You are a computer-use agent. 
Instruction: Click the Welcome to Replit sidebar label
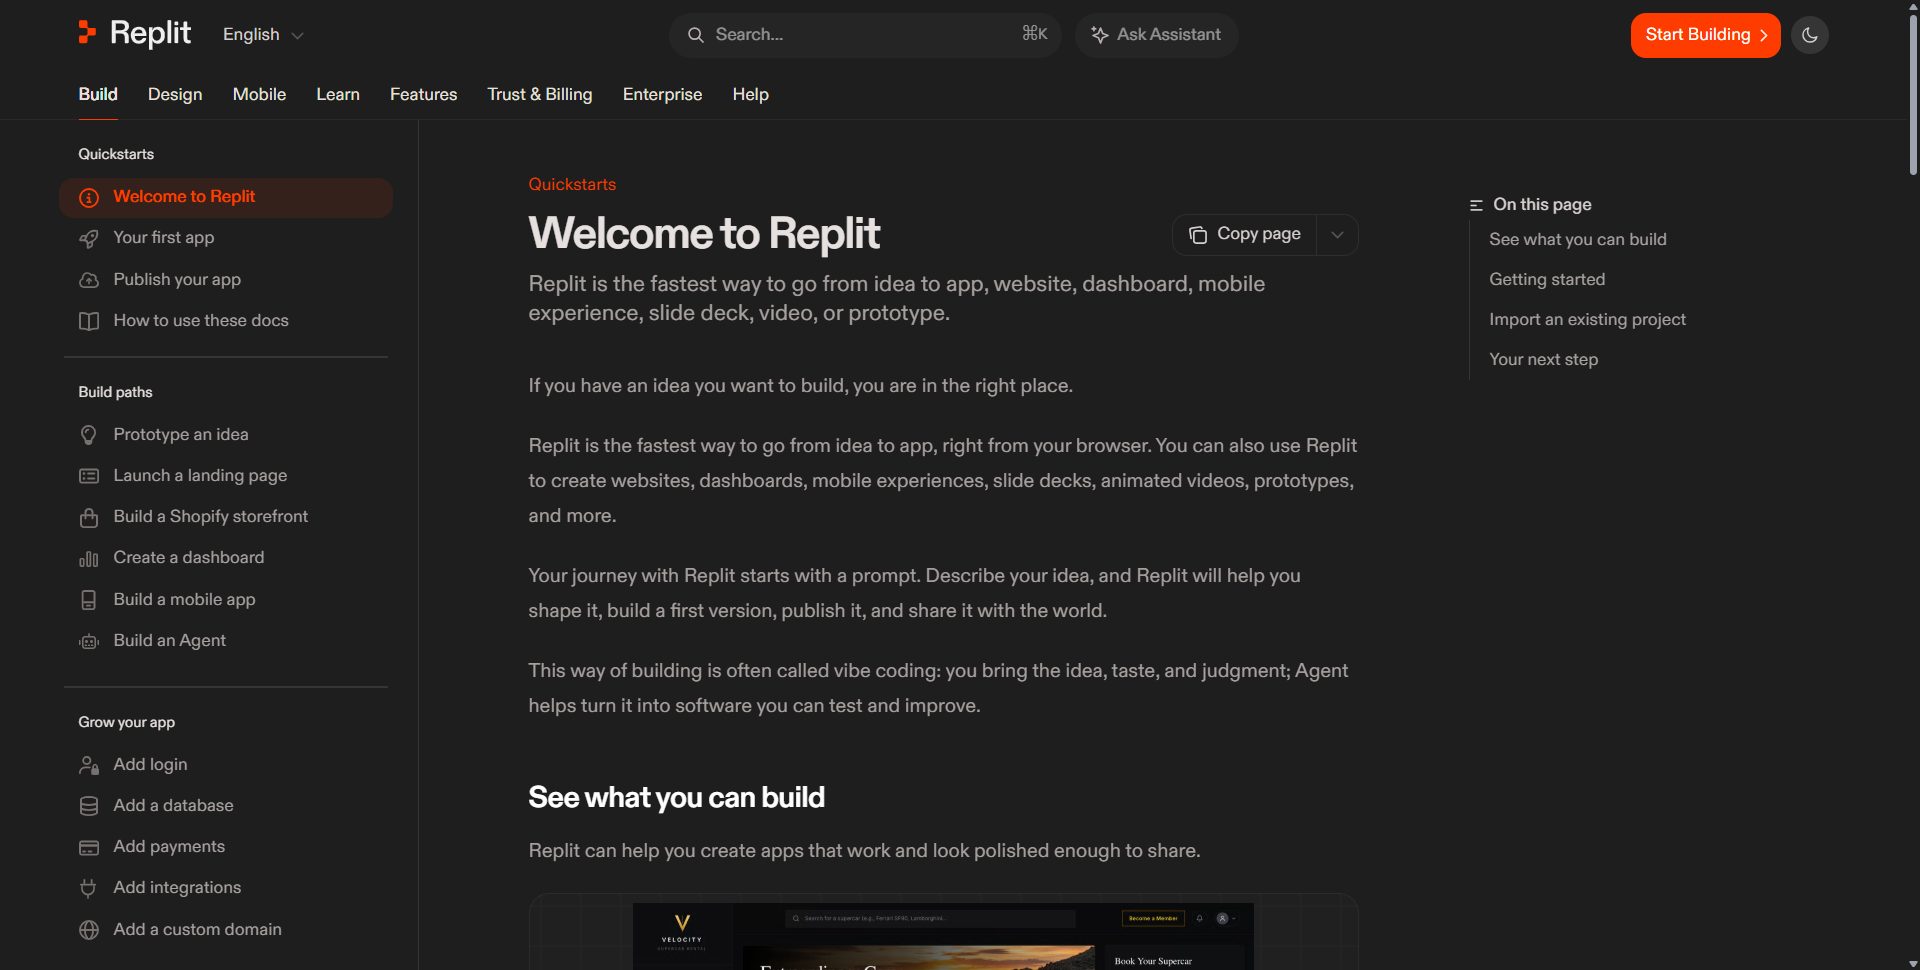point(184,197)
